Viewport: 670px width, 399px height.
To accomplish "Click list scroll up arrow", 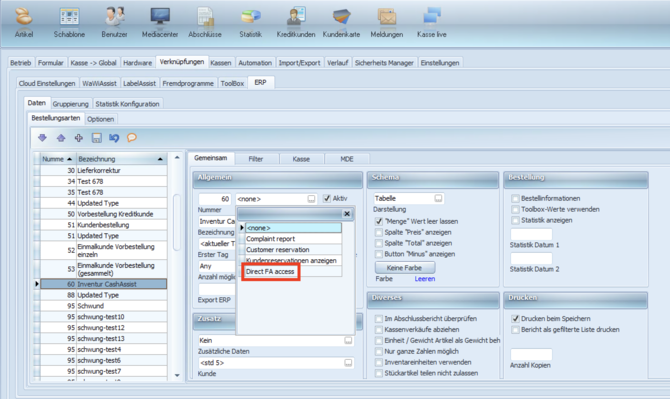I will (x=177, y=158).
